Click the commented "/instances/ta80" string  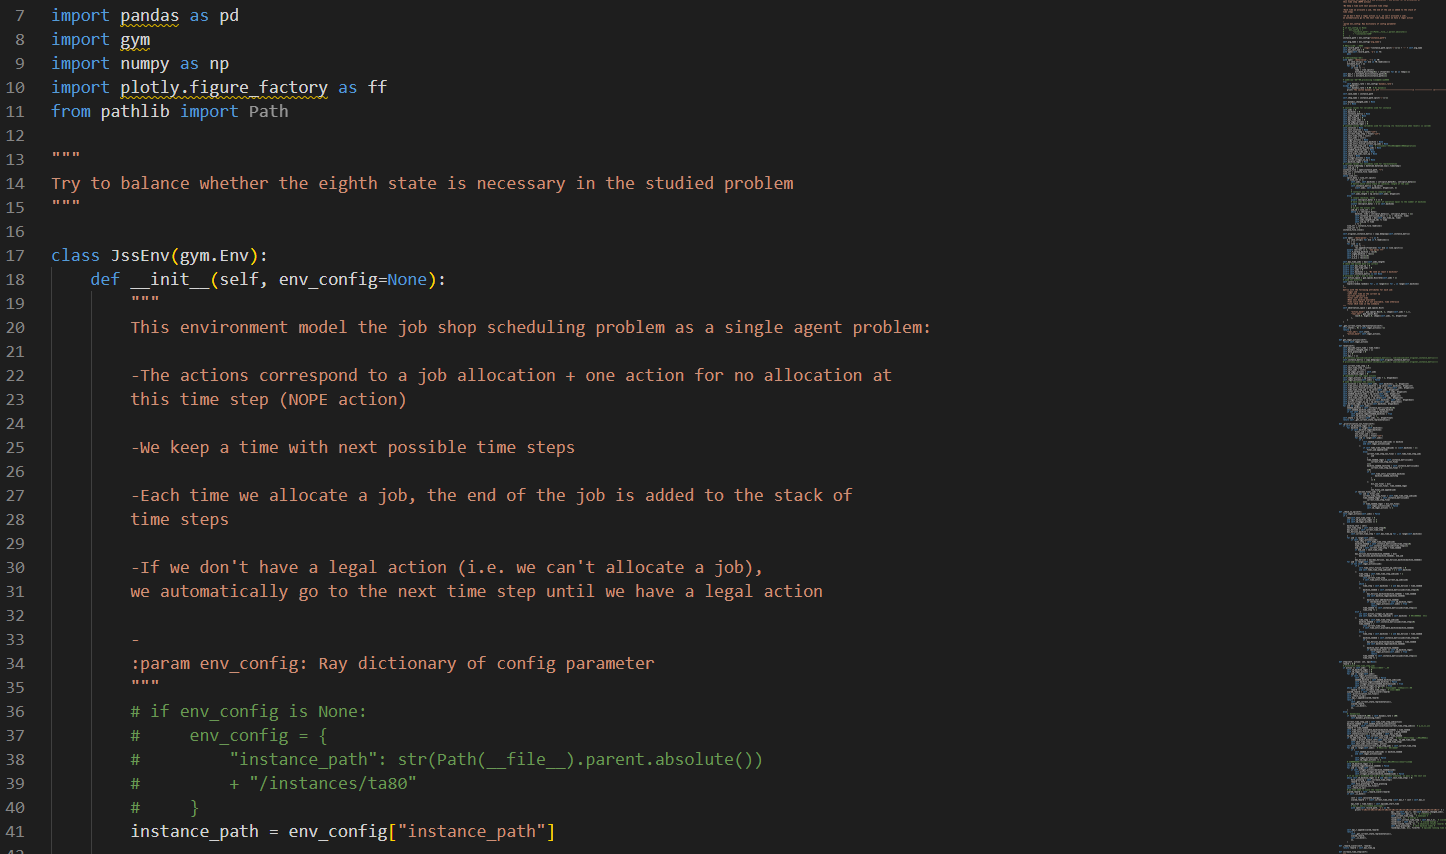click(333, 784)
